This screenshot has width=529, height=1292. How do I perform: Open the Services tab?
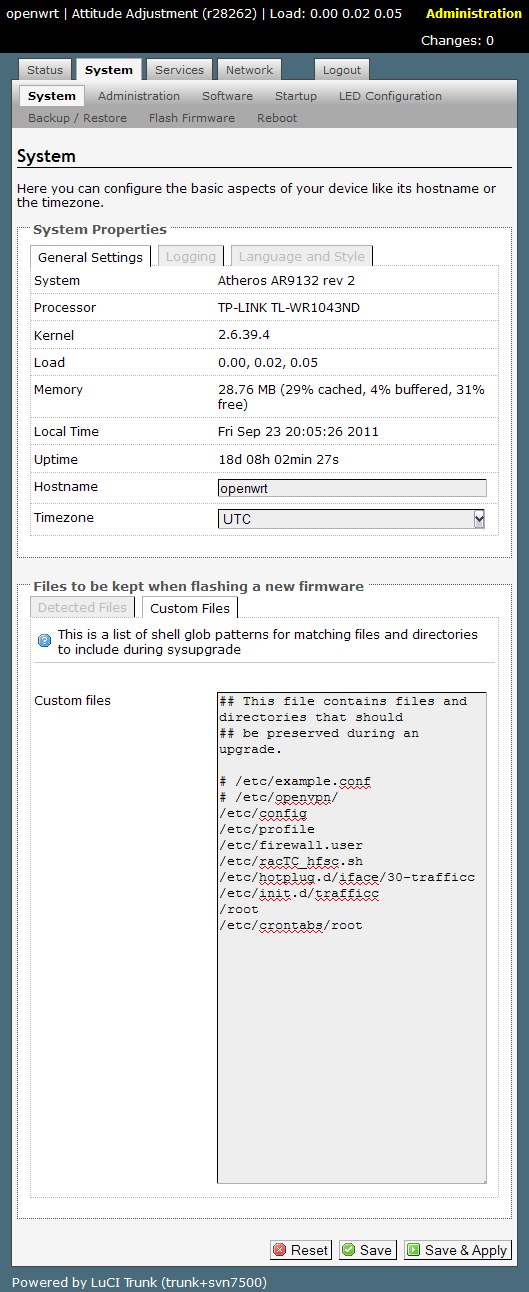tap(179, 70)
